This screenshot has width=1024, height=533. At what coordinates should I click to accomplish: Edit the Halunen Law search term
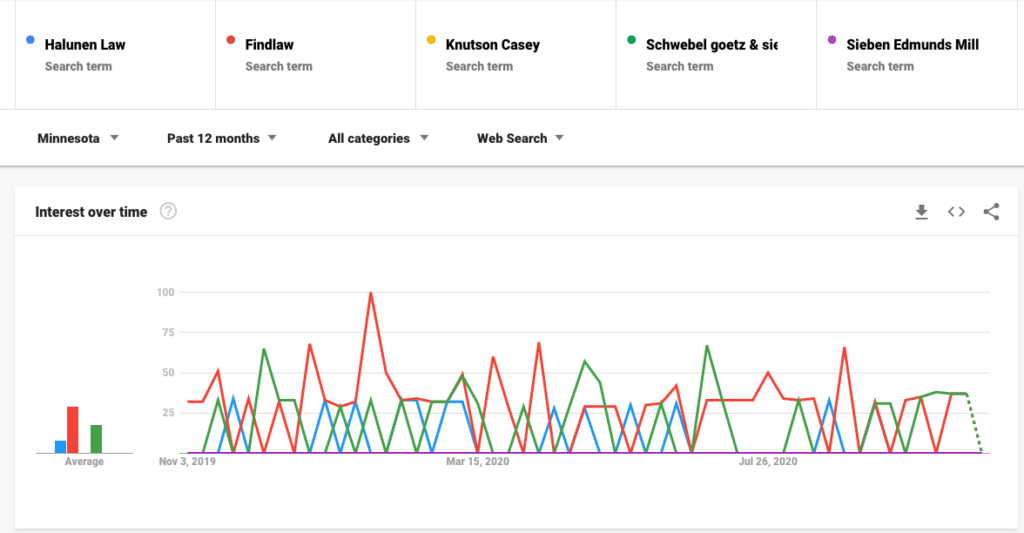pos(85,45)
